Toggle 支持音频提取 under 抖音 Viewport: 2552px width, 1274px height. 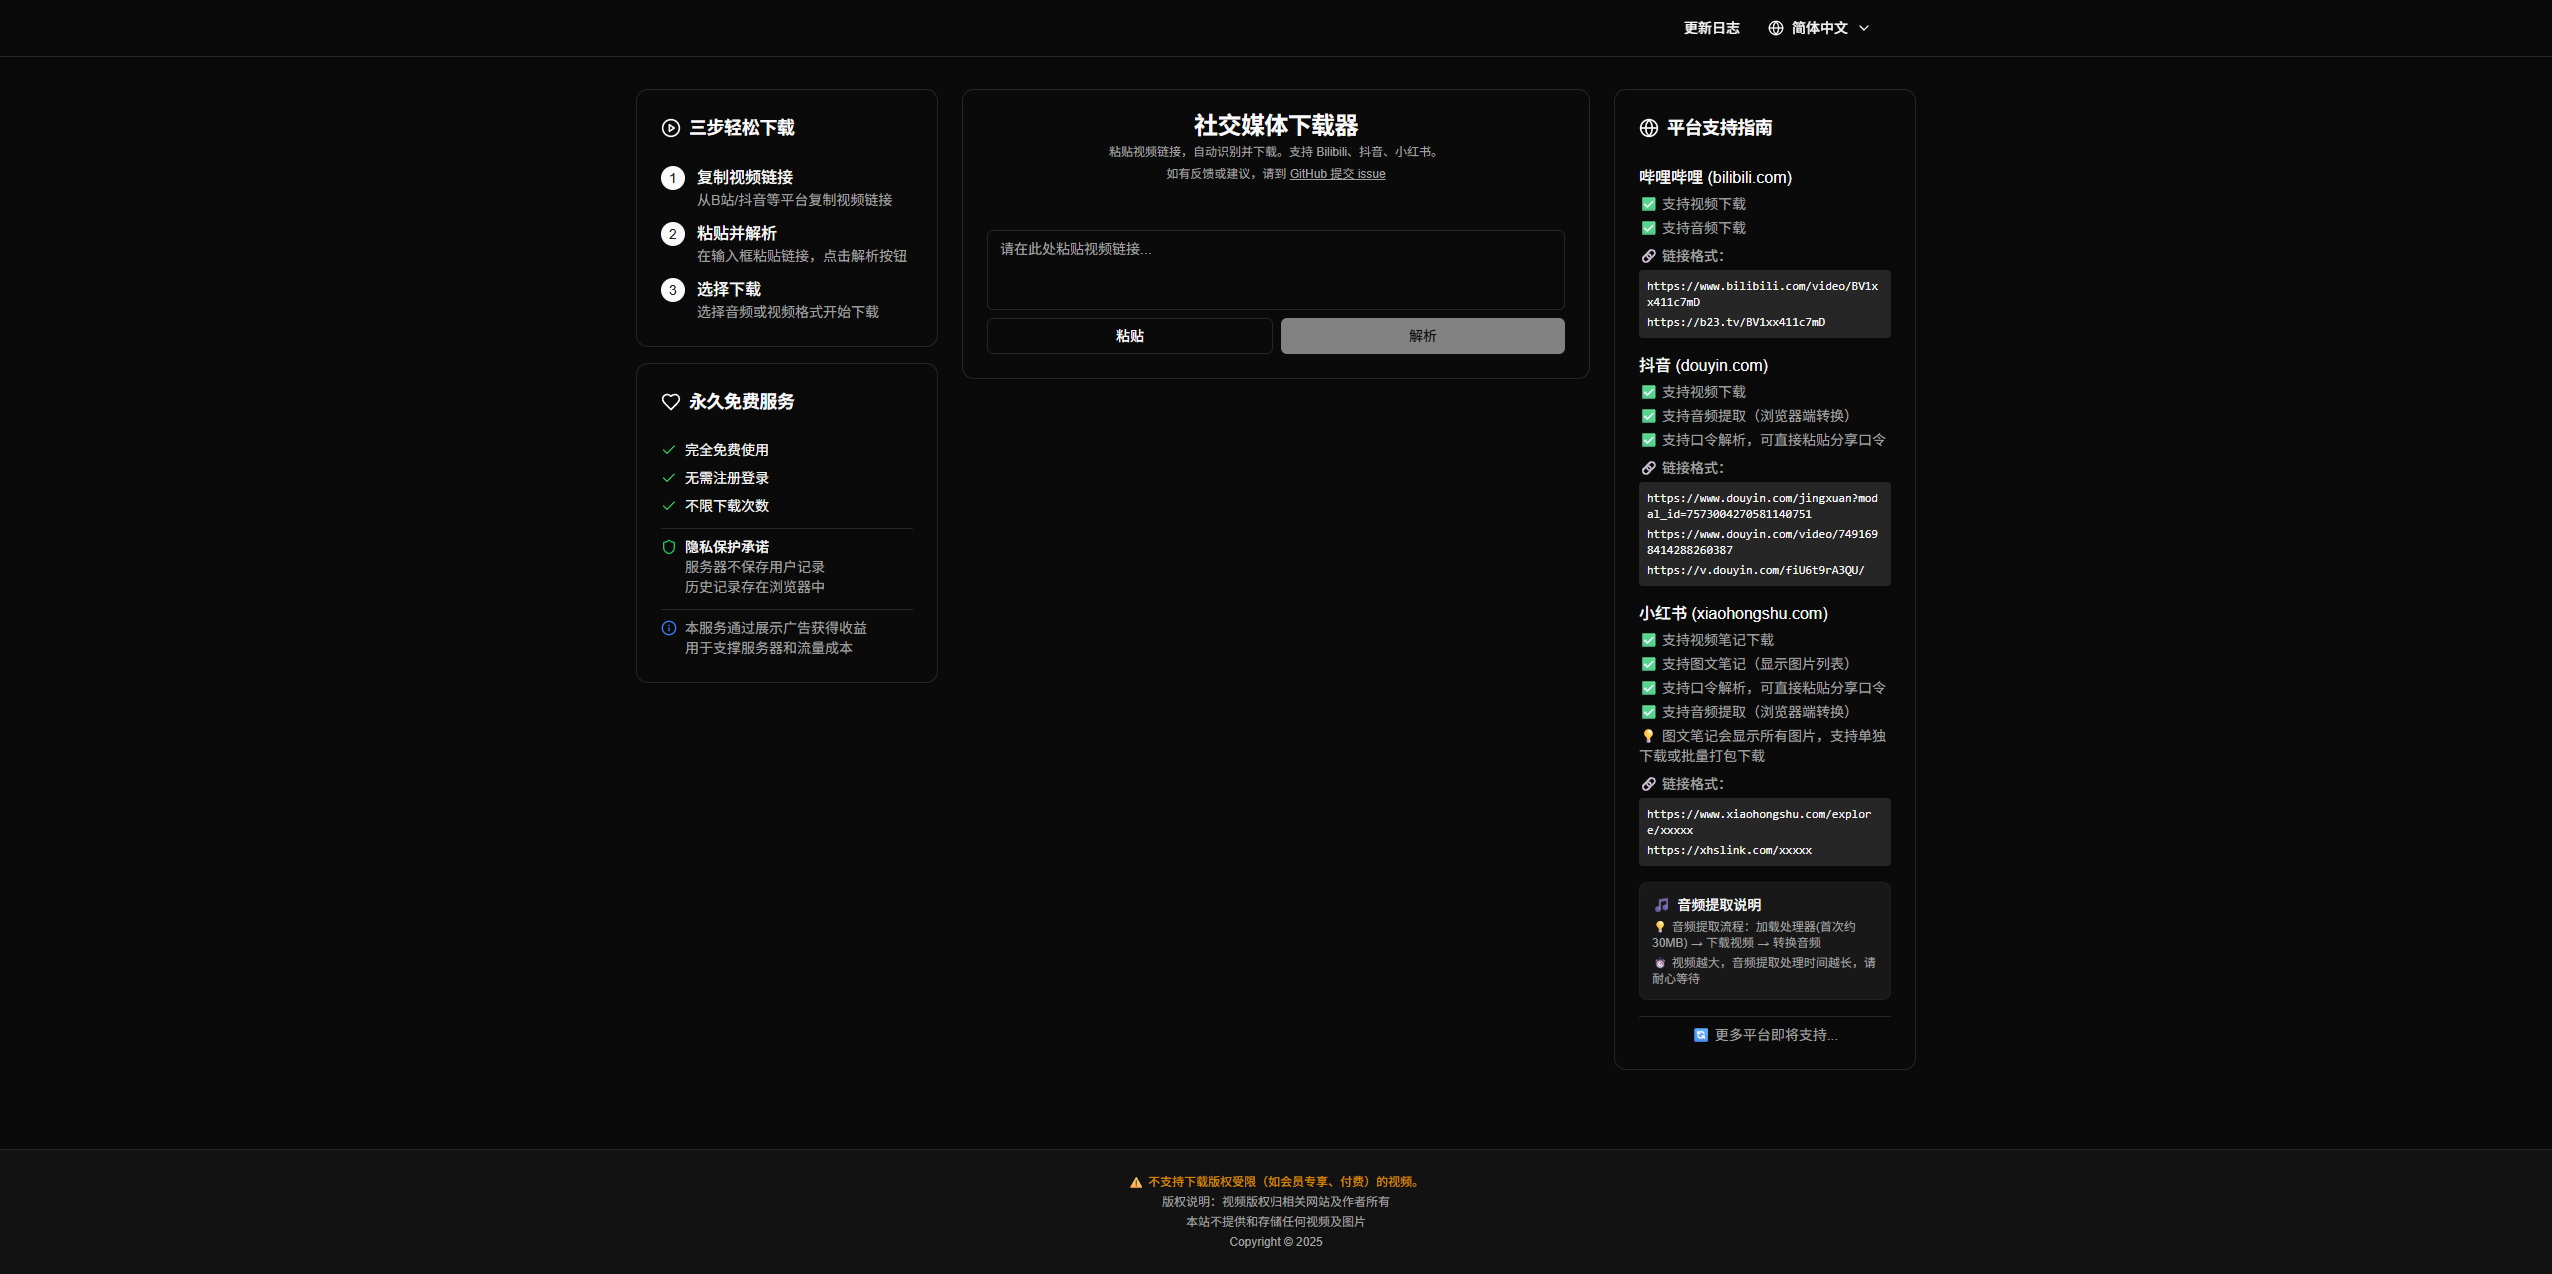(1648, 415)
